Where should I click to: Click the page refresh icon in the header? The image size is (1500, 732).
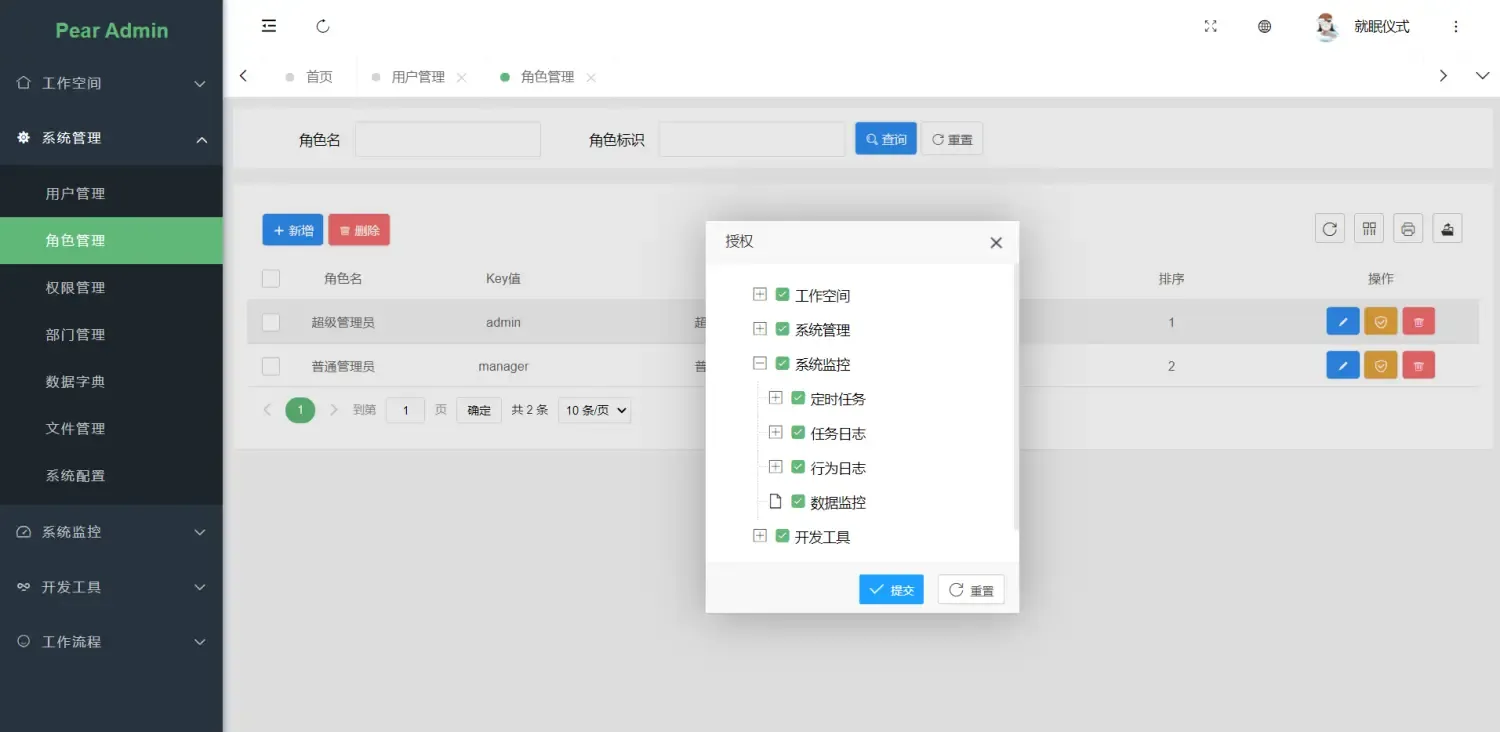click(322, 26)
